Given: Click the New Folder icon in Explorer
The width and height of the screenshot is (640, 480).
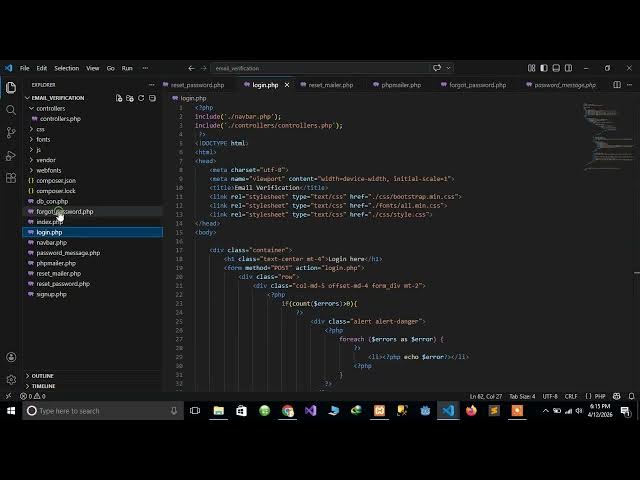Looking at the screenshot, I should (130, 98).
